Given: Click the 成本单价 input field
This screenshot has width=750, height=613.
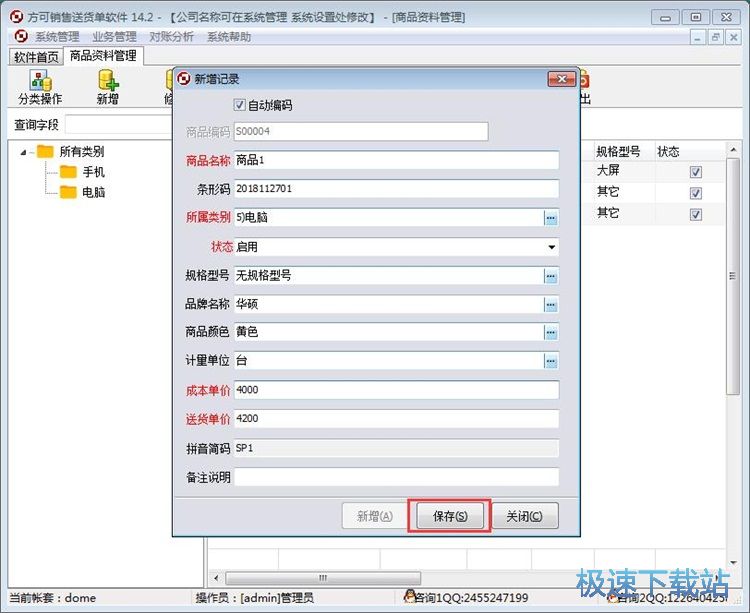Looking at the screenshot, I should tap(396, 390).
